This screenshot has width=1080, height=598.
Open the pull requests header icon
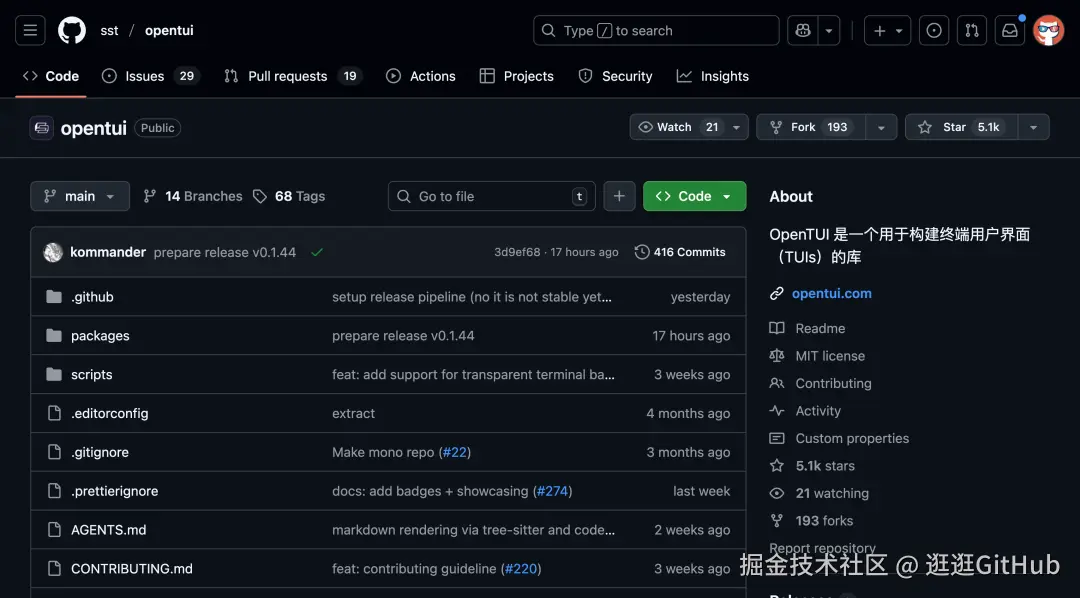(x=971, y=31)
